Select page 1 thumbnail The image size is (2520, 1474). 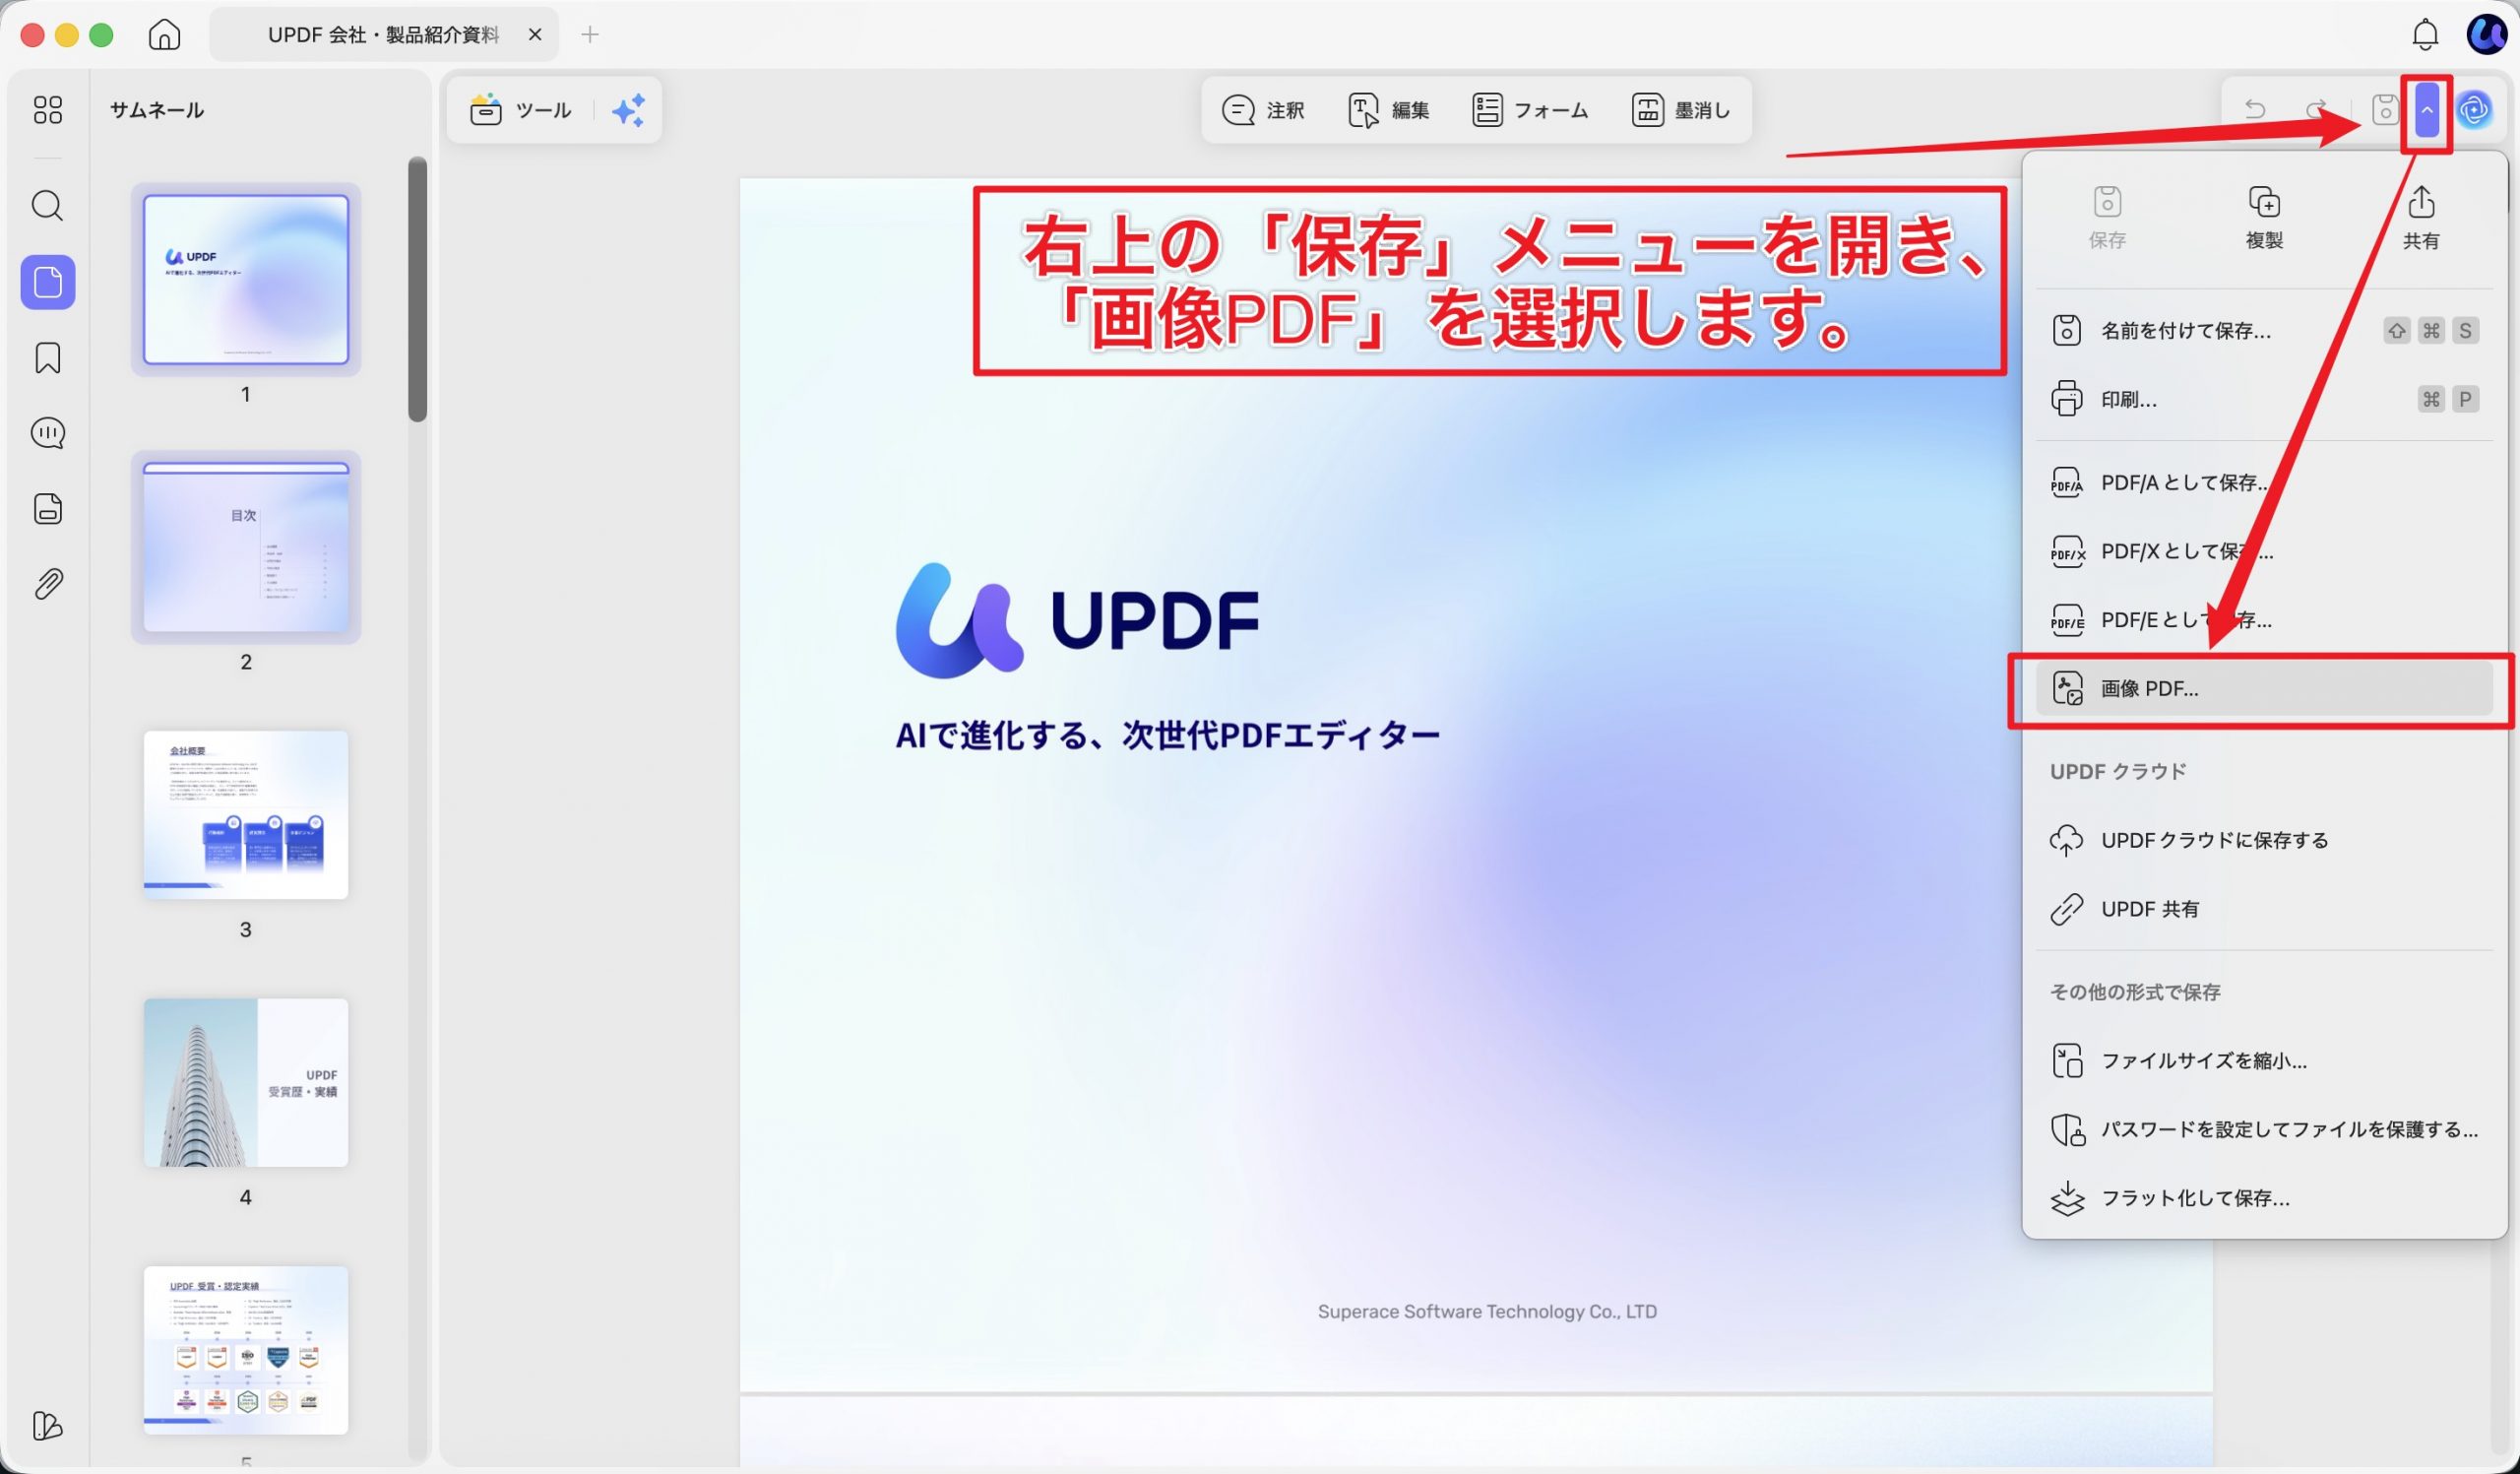tap(246, 280)
